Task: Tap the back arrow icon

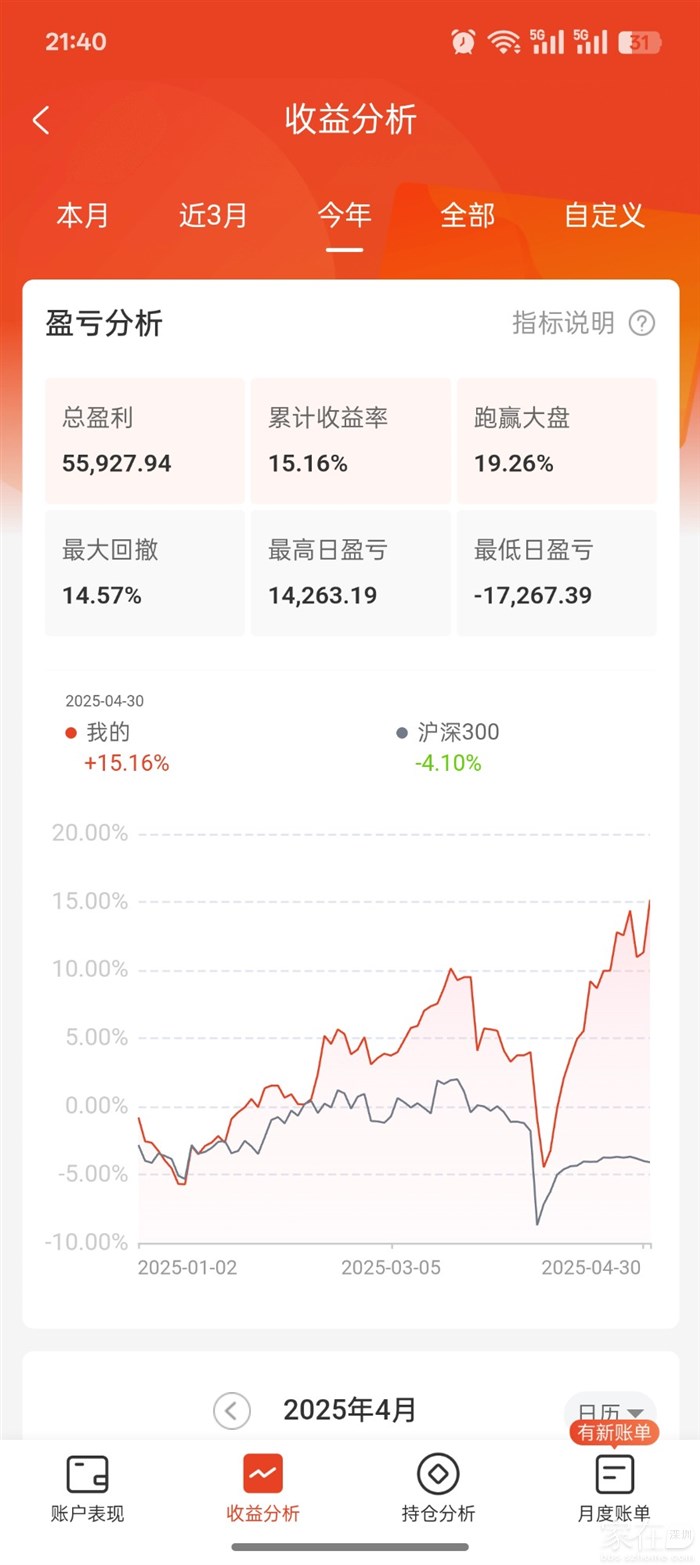Action: click(x=41, y=121)
